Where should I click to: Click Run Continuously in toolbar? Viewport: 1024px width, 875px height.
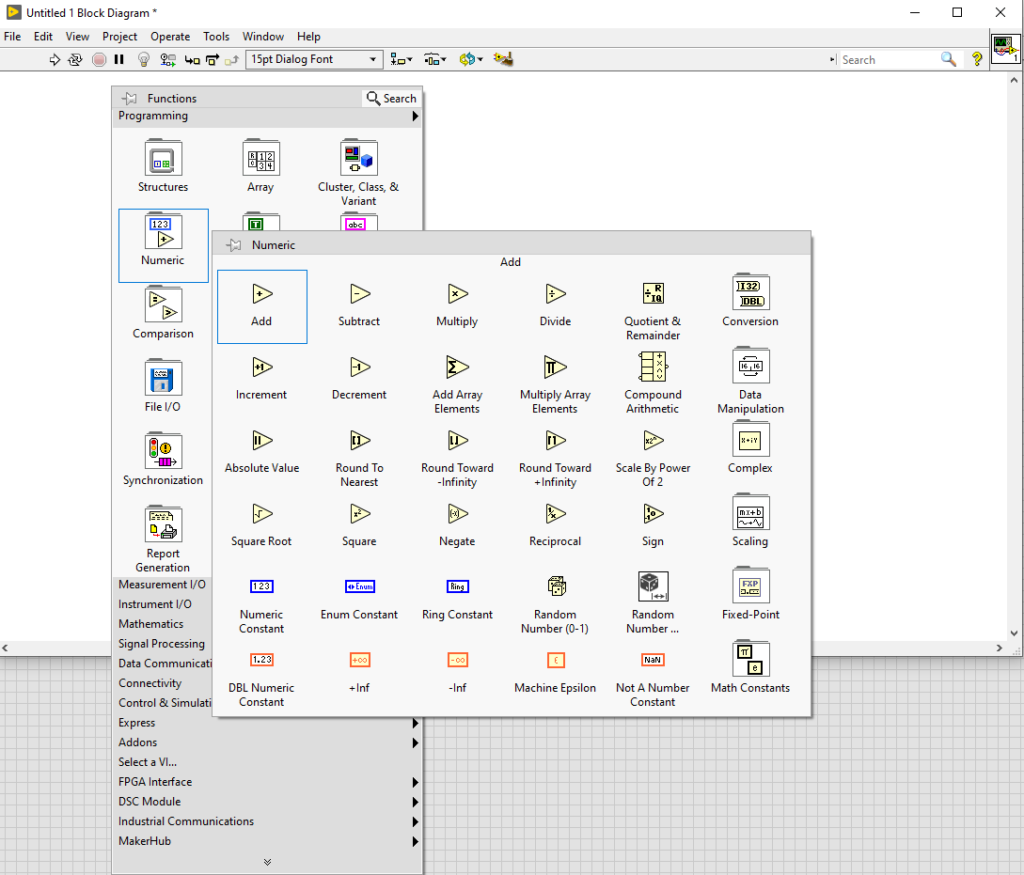coord(76,59)
